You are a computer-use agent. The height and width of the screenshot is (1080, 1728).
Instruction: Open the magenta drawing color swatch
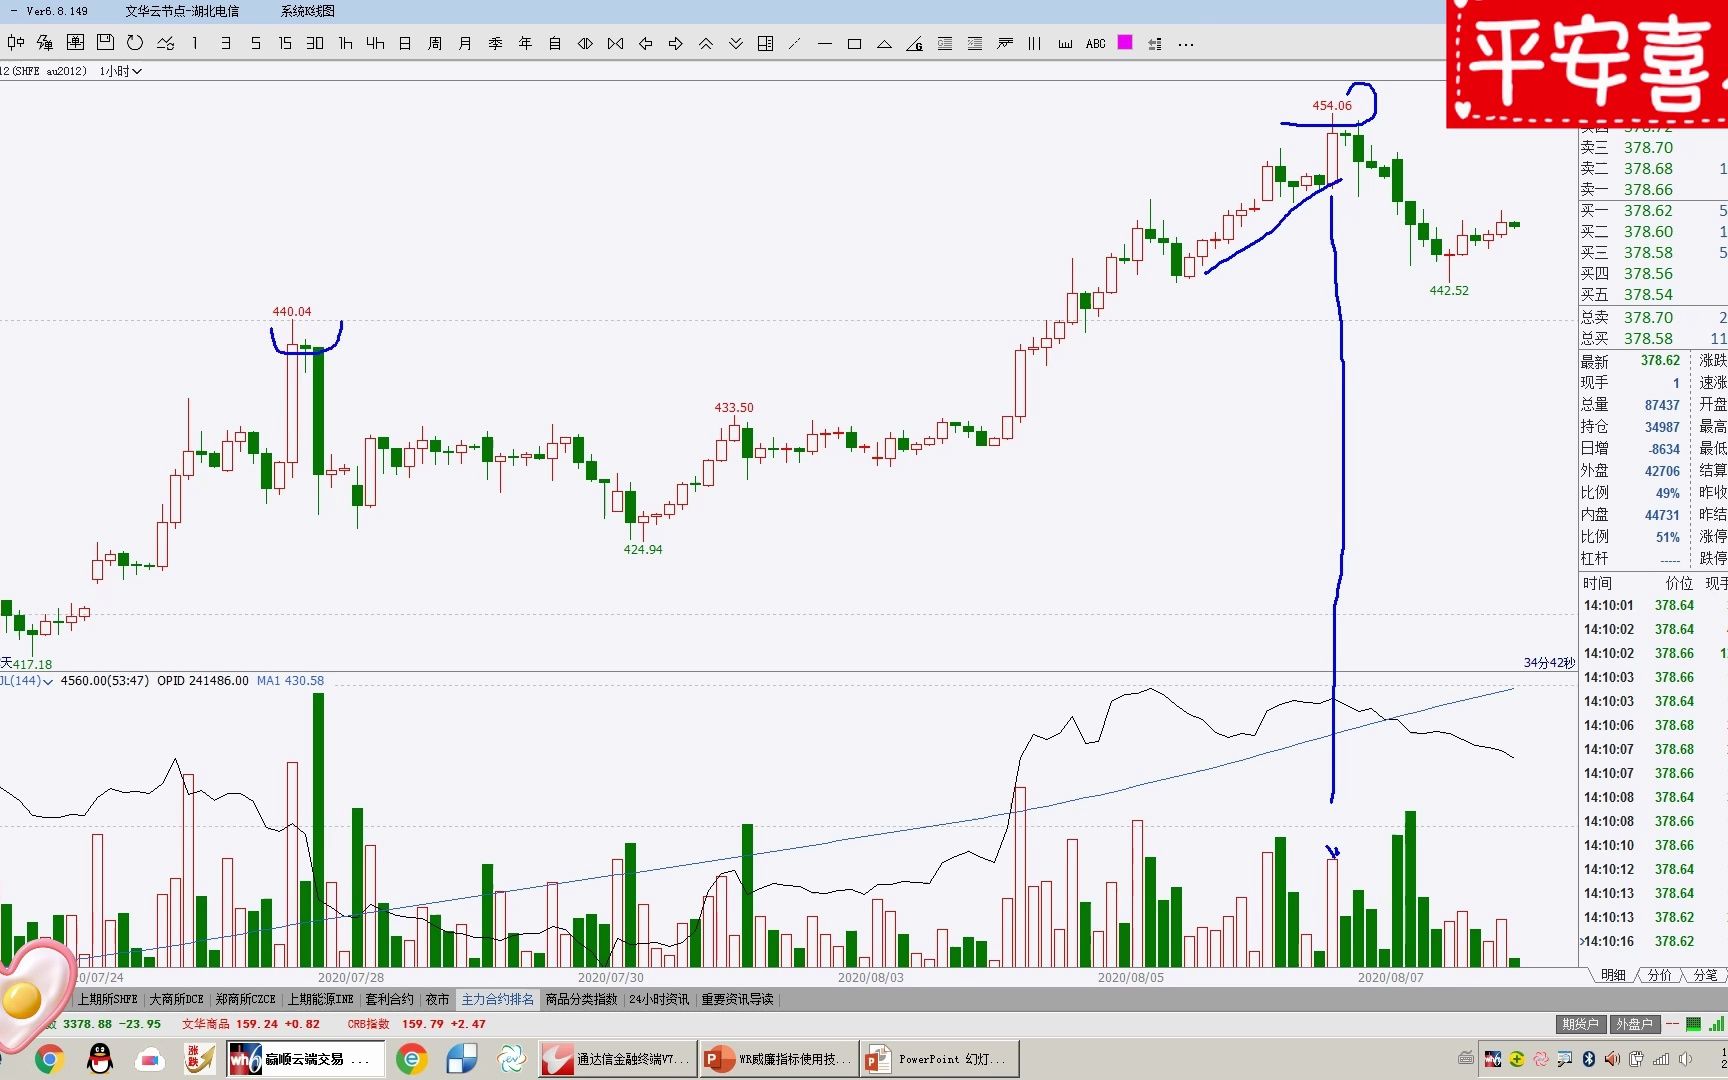pos(1125,42)
